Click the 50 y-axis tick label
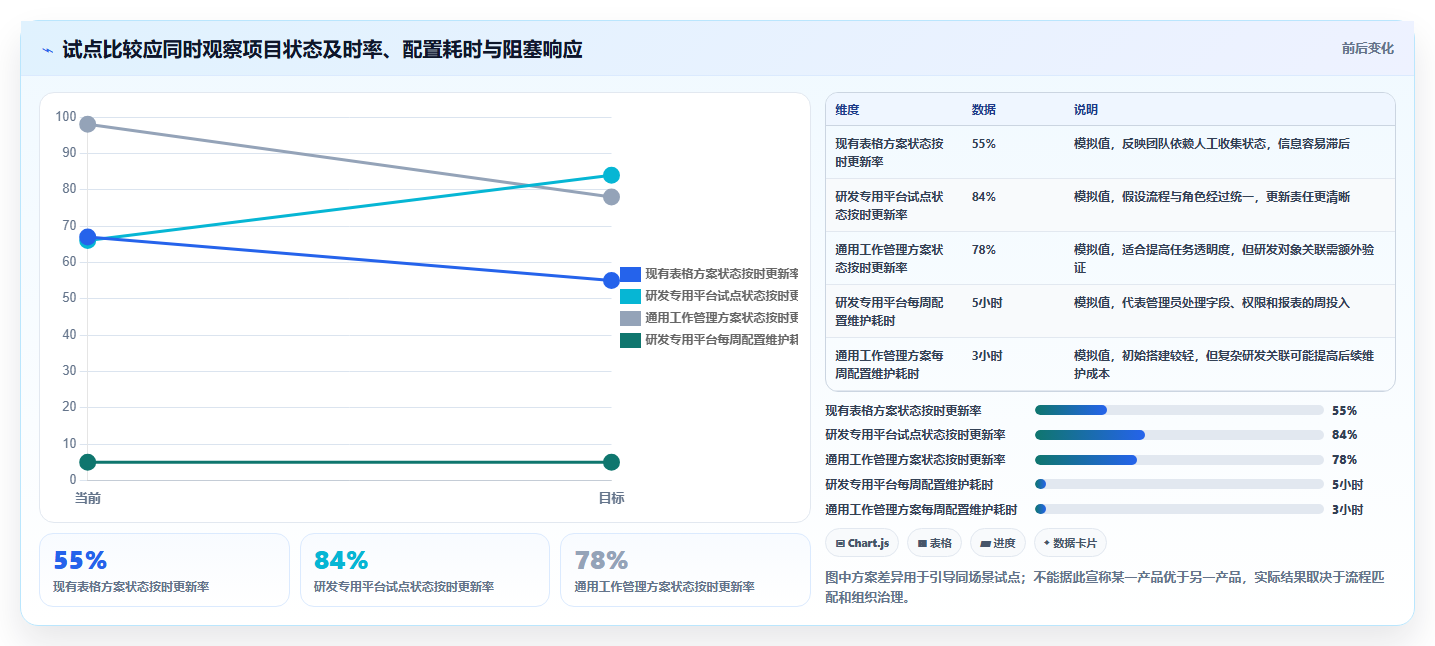The height and width of the screenshot is (646, 1435). click(x=68, y=298)
